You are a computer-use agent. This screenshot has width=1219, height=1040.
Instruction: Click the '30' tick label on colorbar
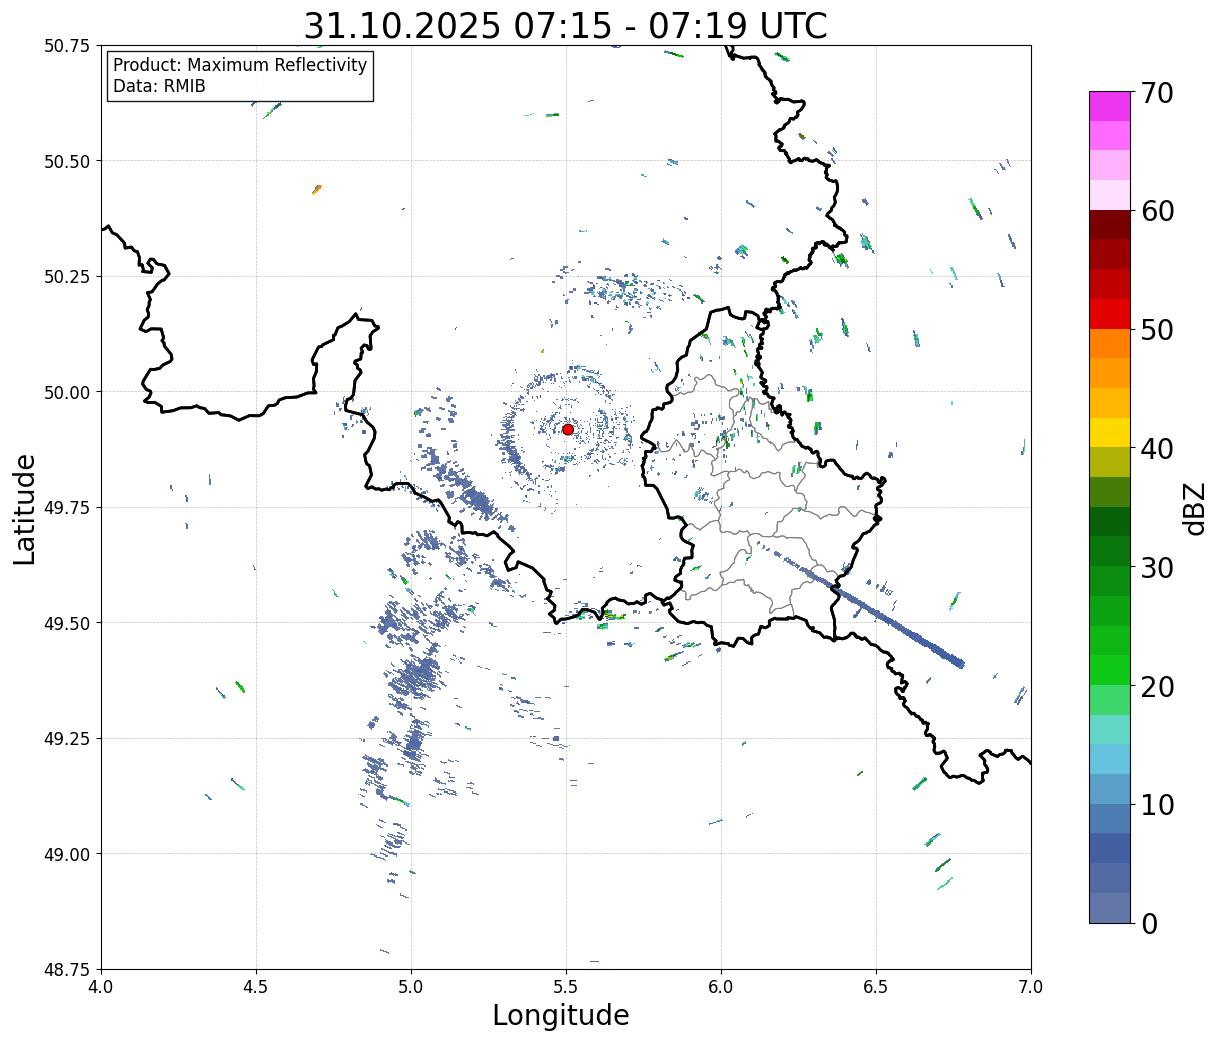[x=1156, y=568]
